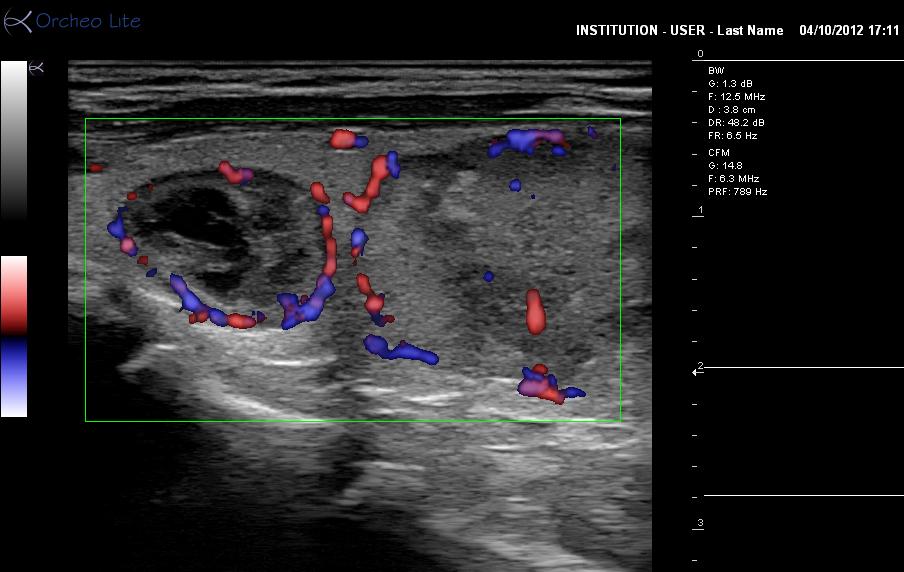Select the grayscale map bar
904x572 pixels.
(14, 140)
